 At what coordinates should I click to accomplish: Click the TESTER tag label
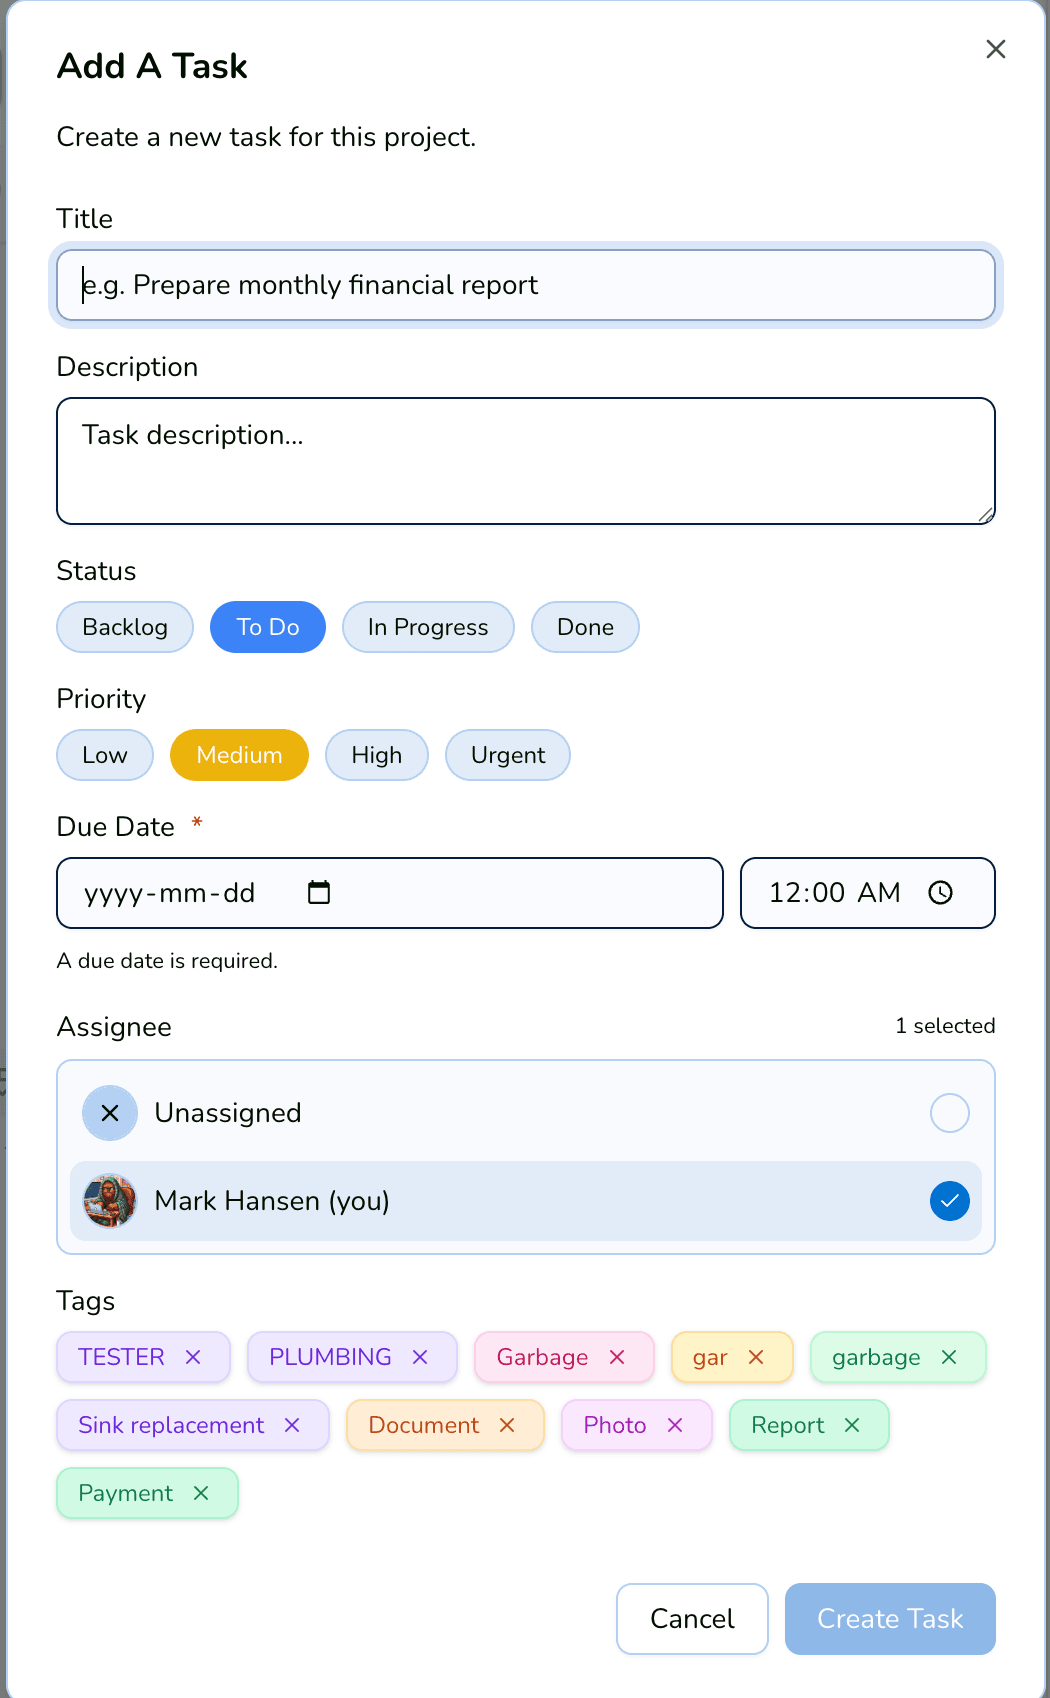pos(121,1357)
